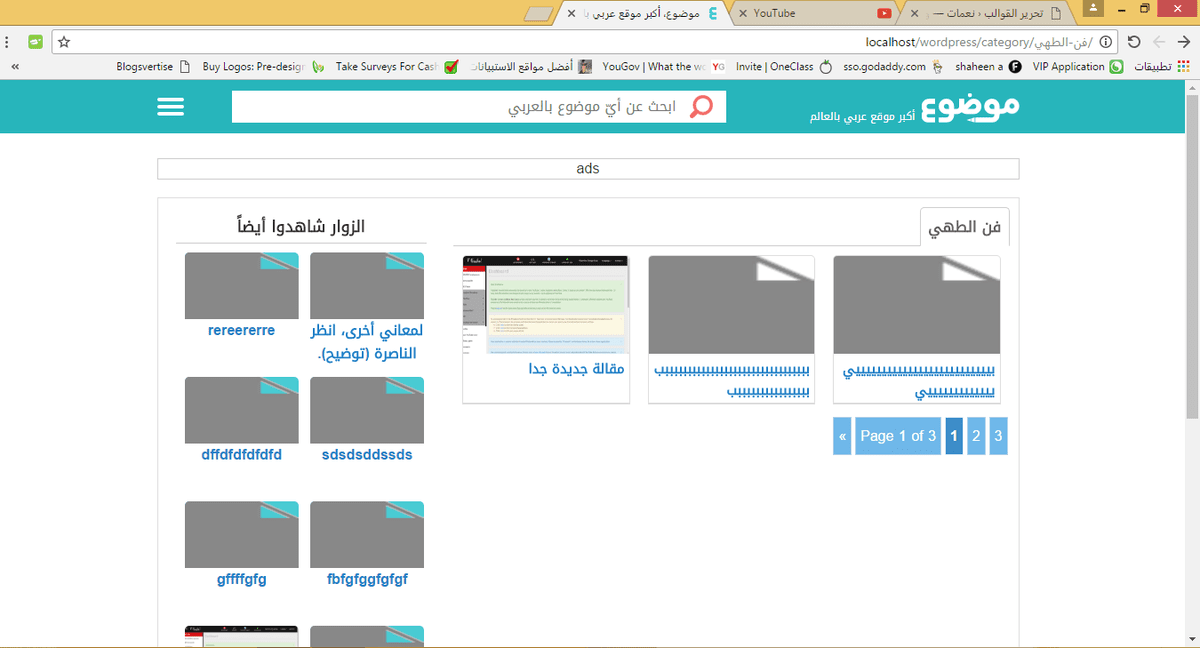This screenshot has width=1200, height=648.
Task: Open the hamburger menu in site header
Action: [x=171, y=107]
